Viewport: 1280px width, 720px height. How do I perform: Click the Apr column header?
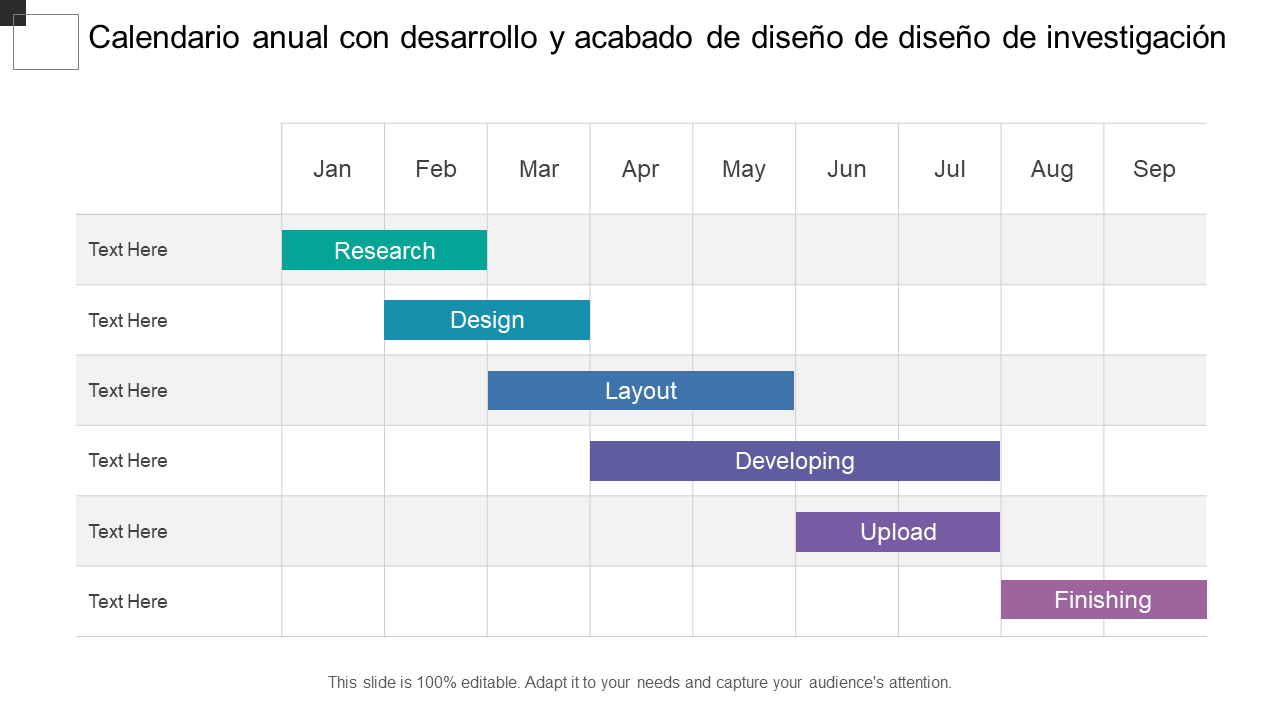641,169
